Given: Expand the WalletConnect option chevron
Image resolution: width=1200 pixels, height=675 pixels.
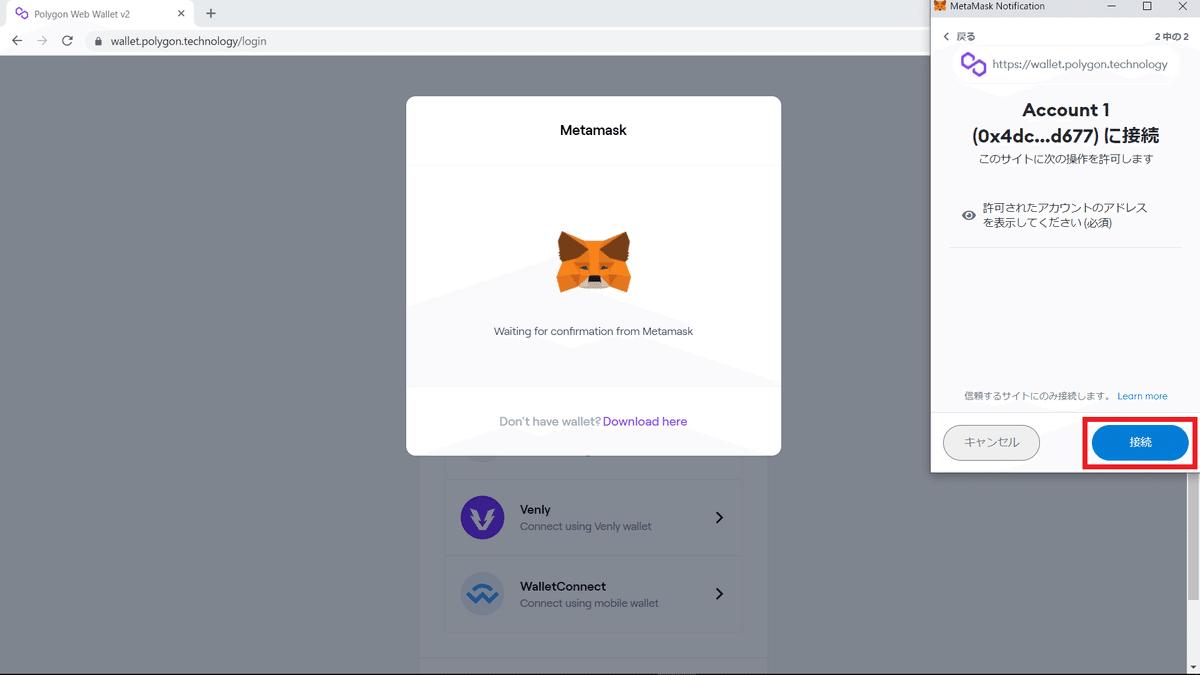Looking at the screenshot, I should [x=719, y=594].
